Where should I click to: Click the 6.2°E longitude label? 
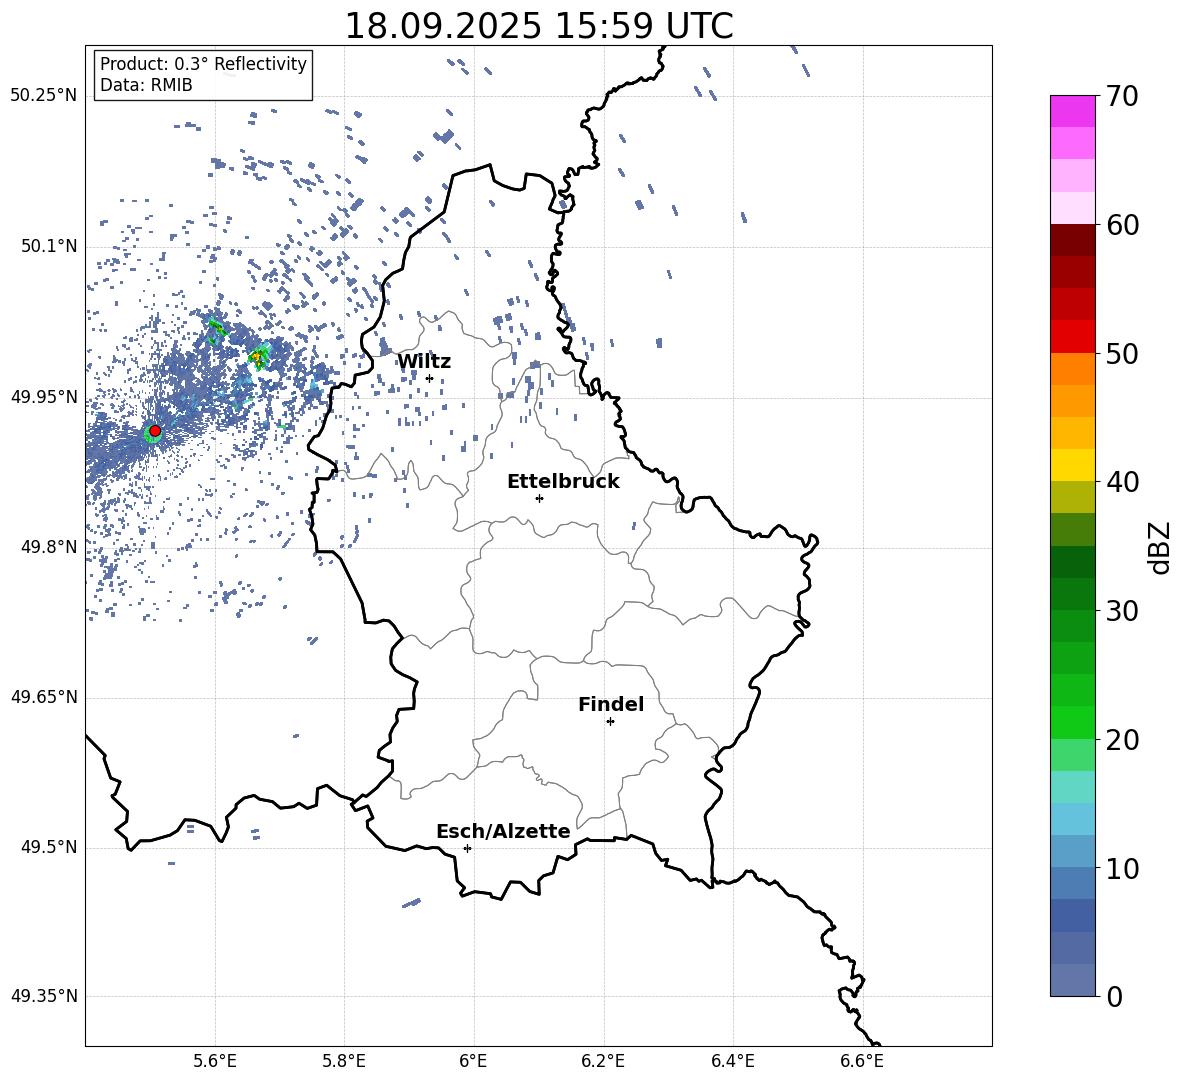(603, 1061)
